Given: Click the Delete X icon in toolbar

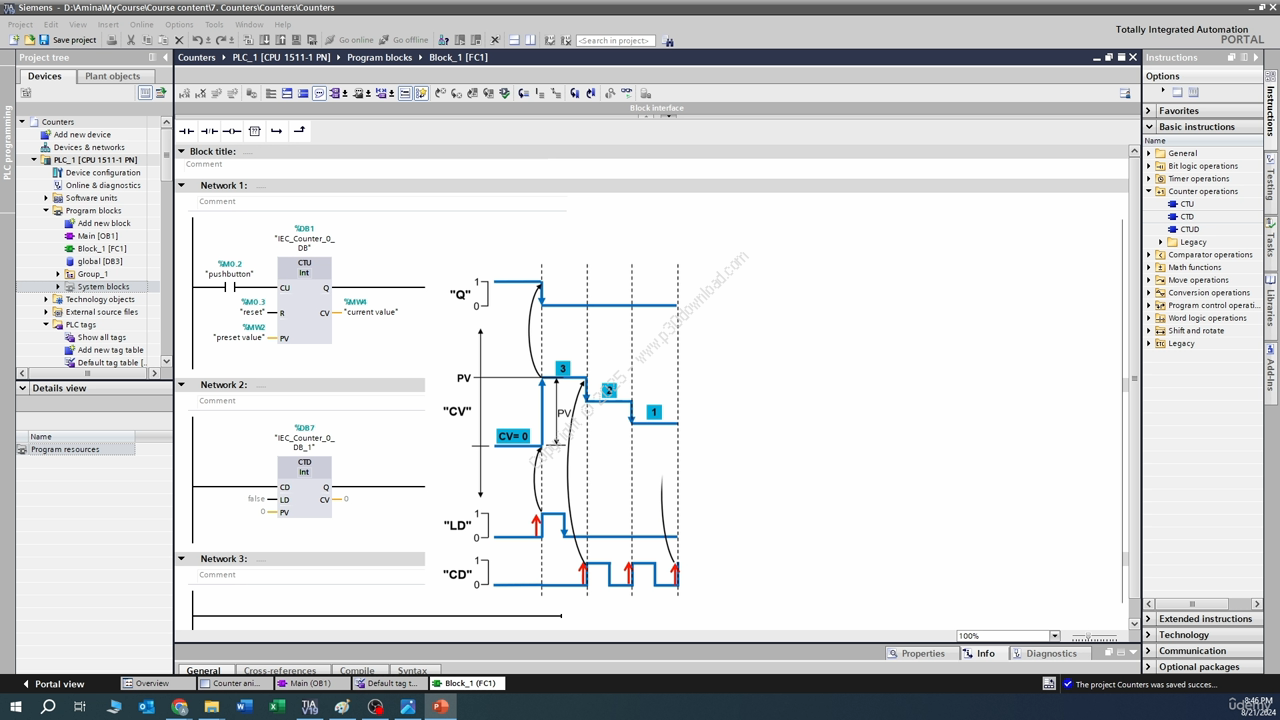Looking at the screenshot, I should click(x=179, y=40).
